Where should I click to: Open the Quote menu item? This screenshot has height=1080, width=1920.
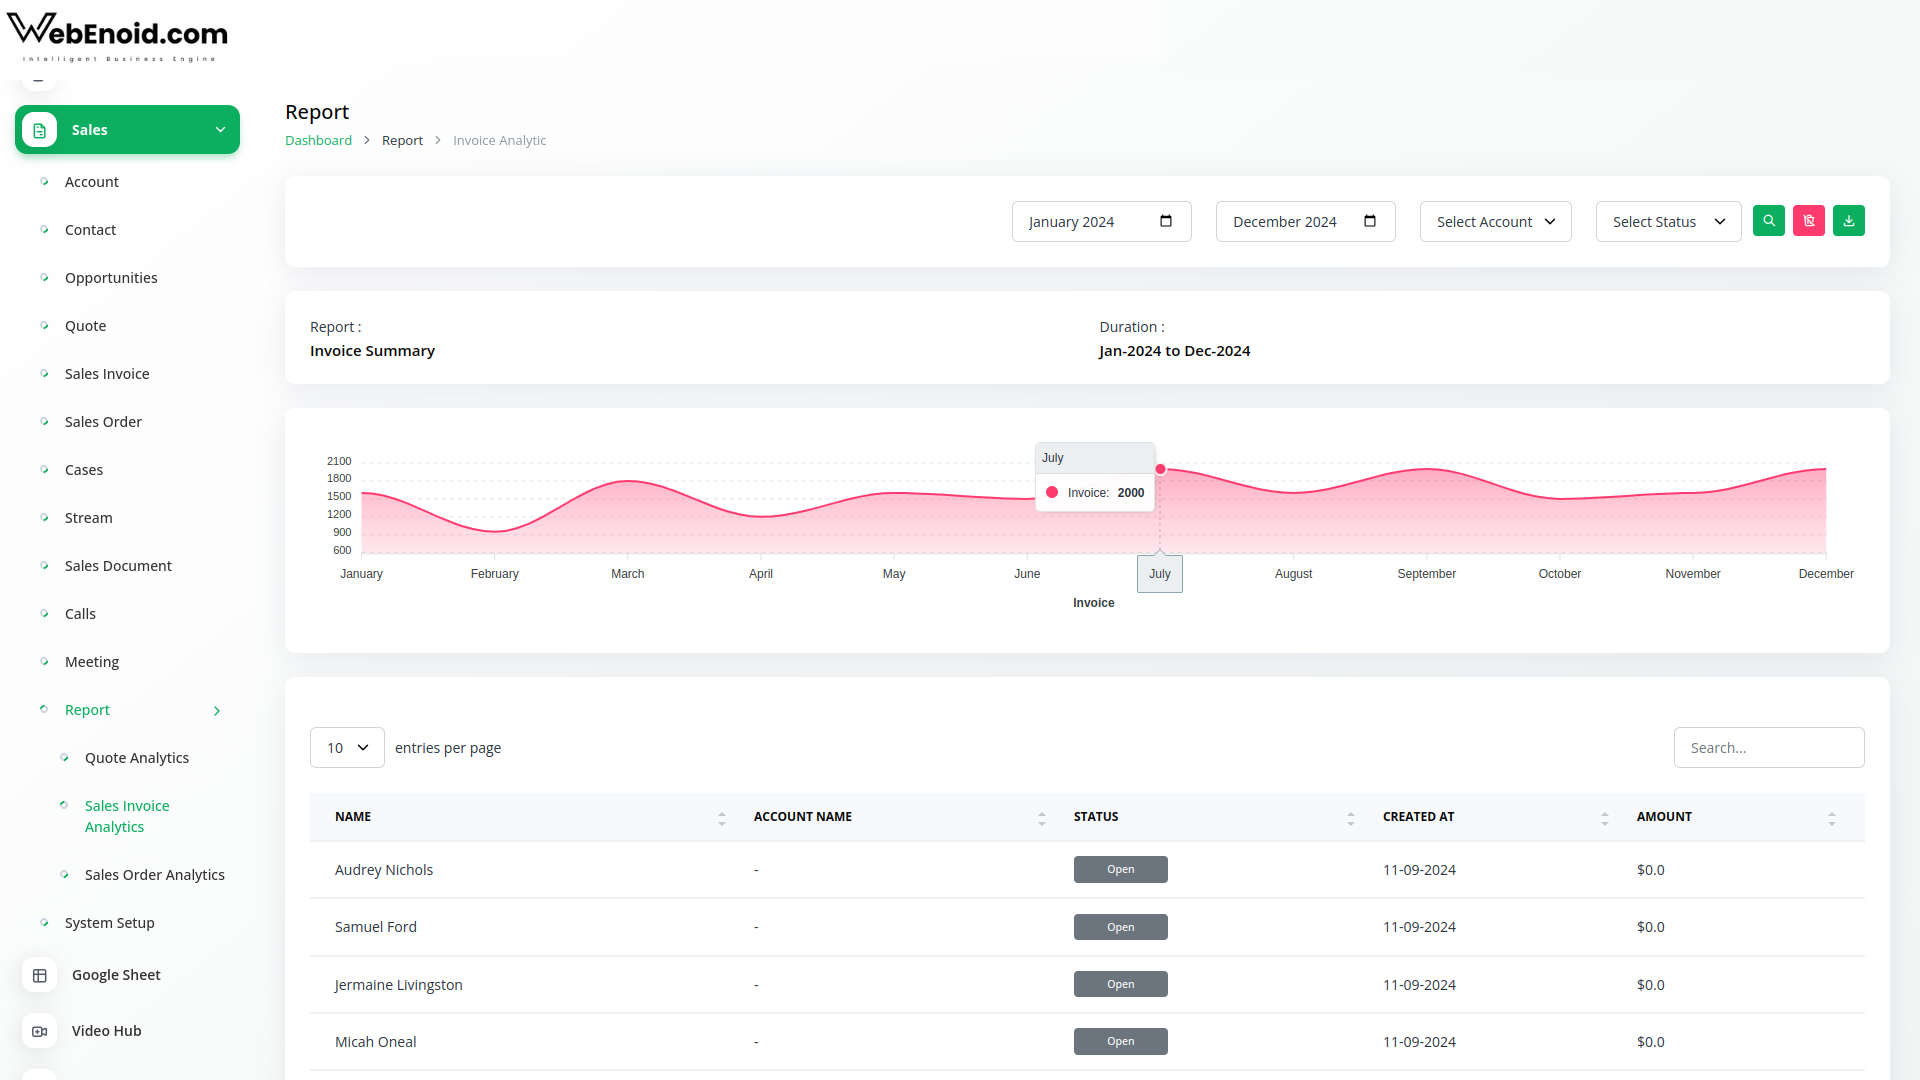pyautogui.click(x=85, y=326)
